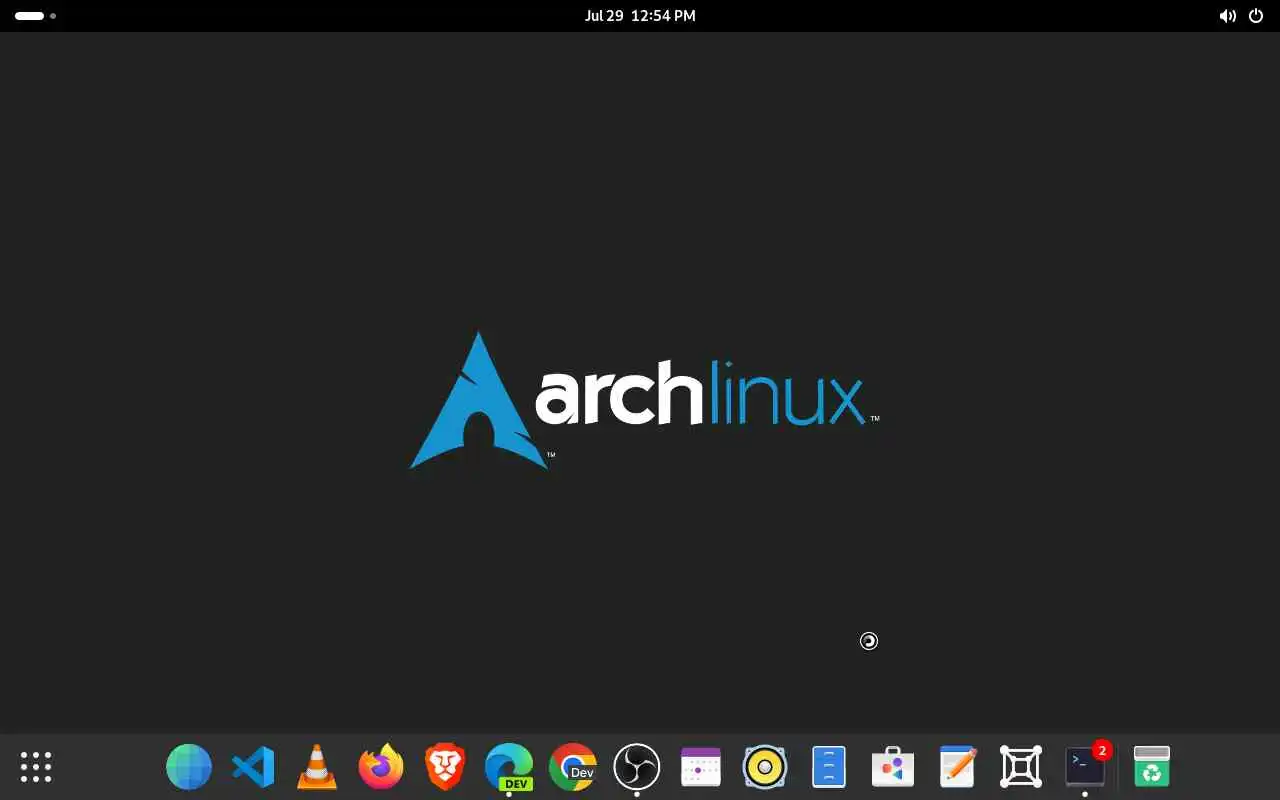Open Terminal with 2 notifications

1085,767
